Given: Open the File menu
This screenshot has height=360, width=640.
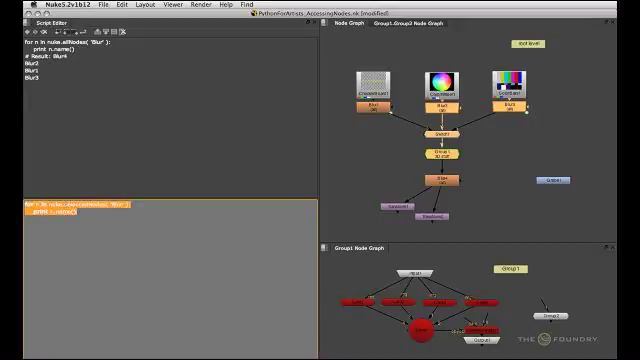Looking at the screenshot, I should click(103, 4).
